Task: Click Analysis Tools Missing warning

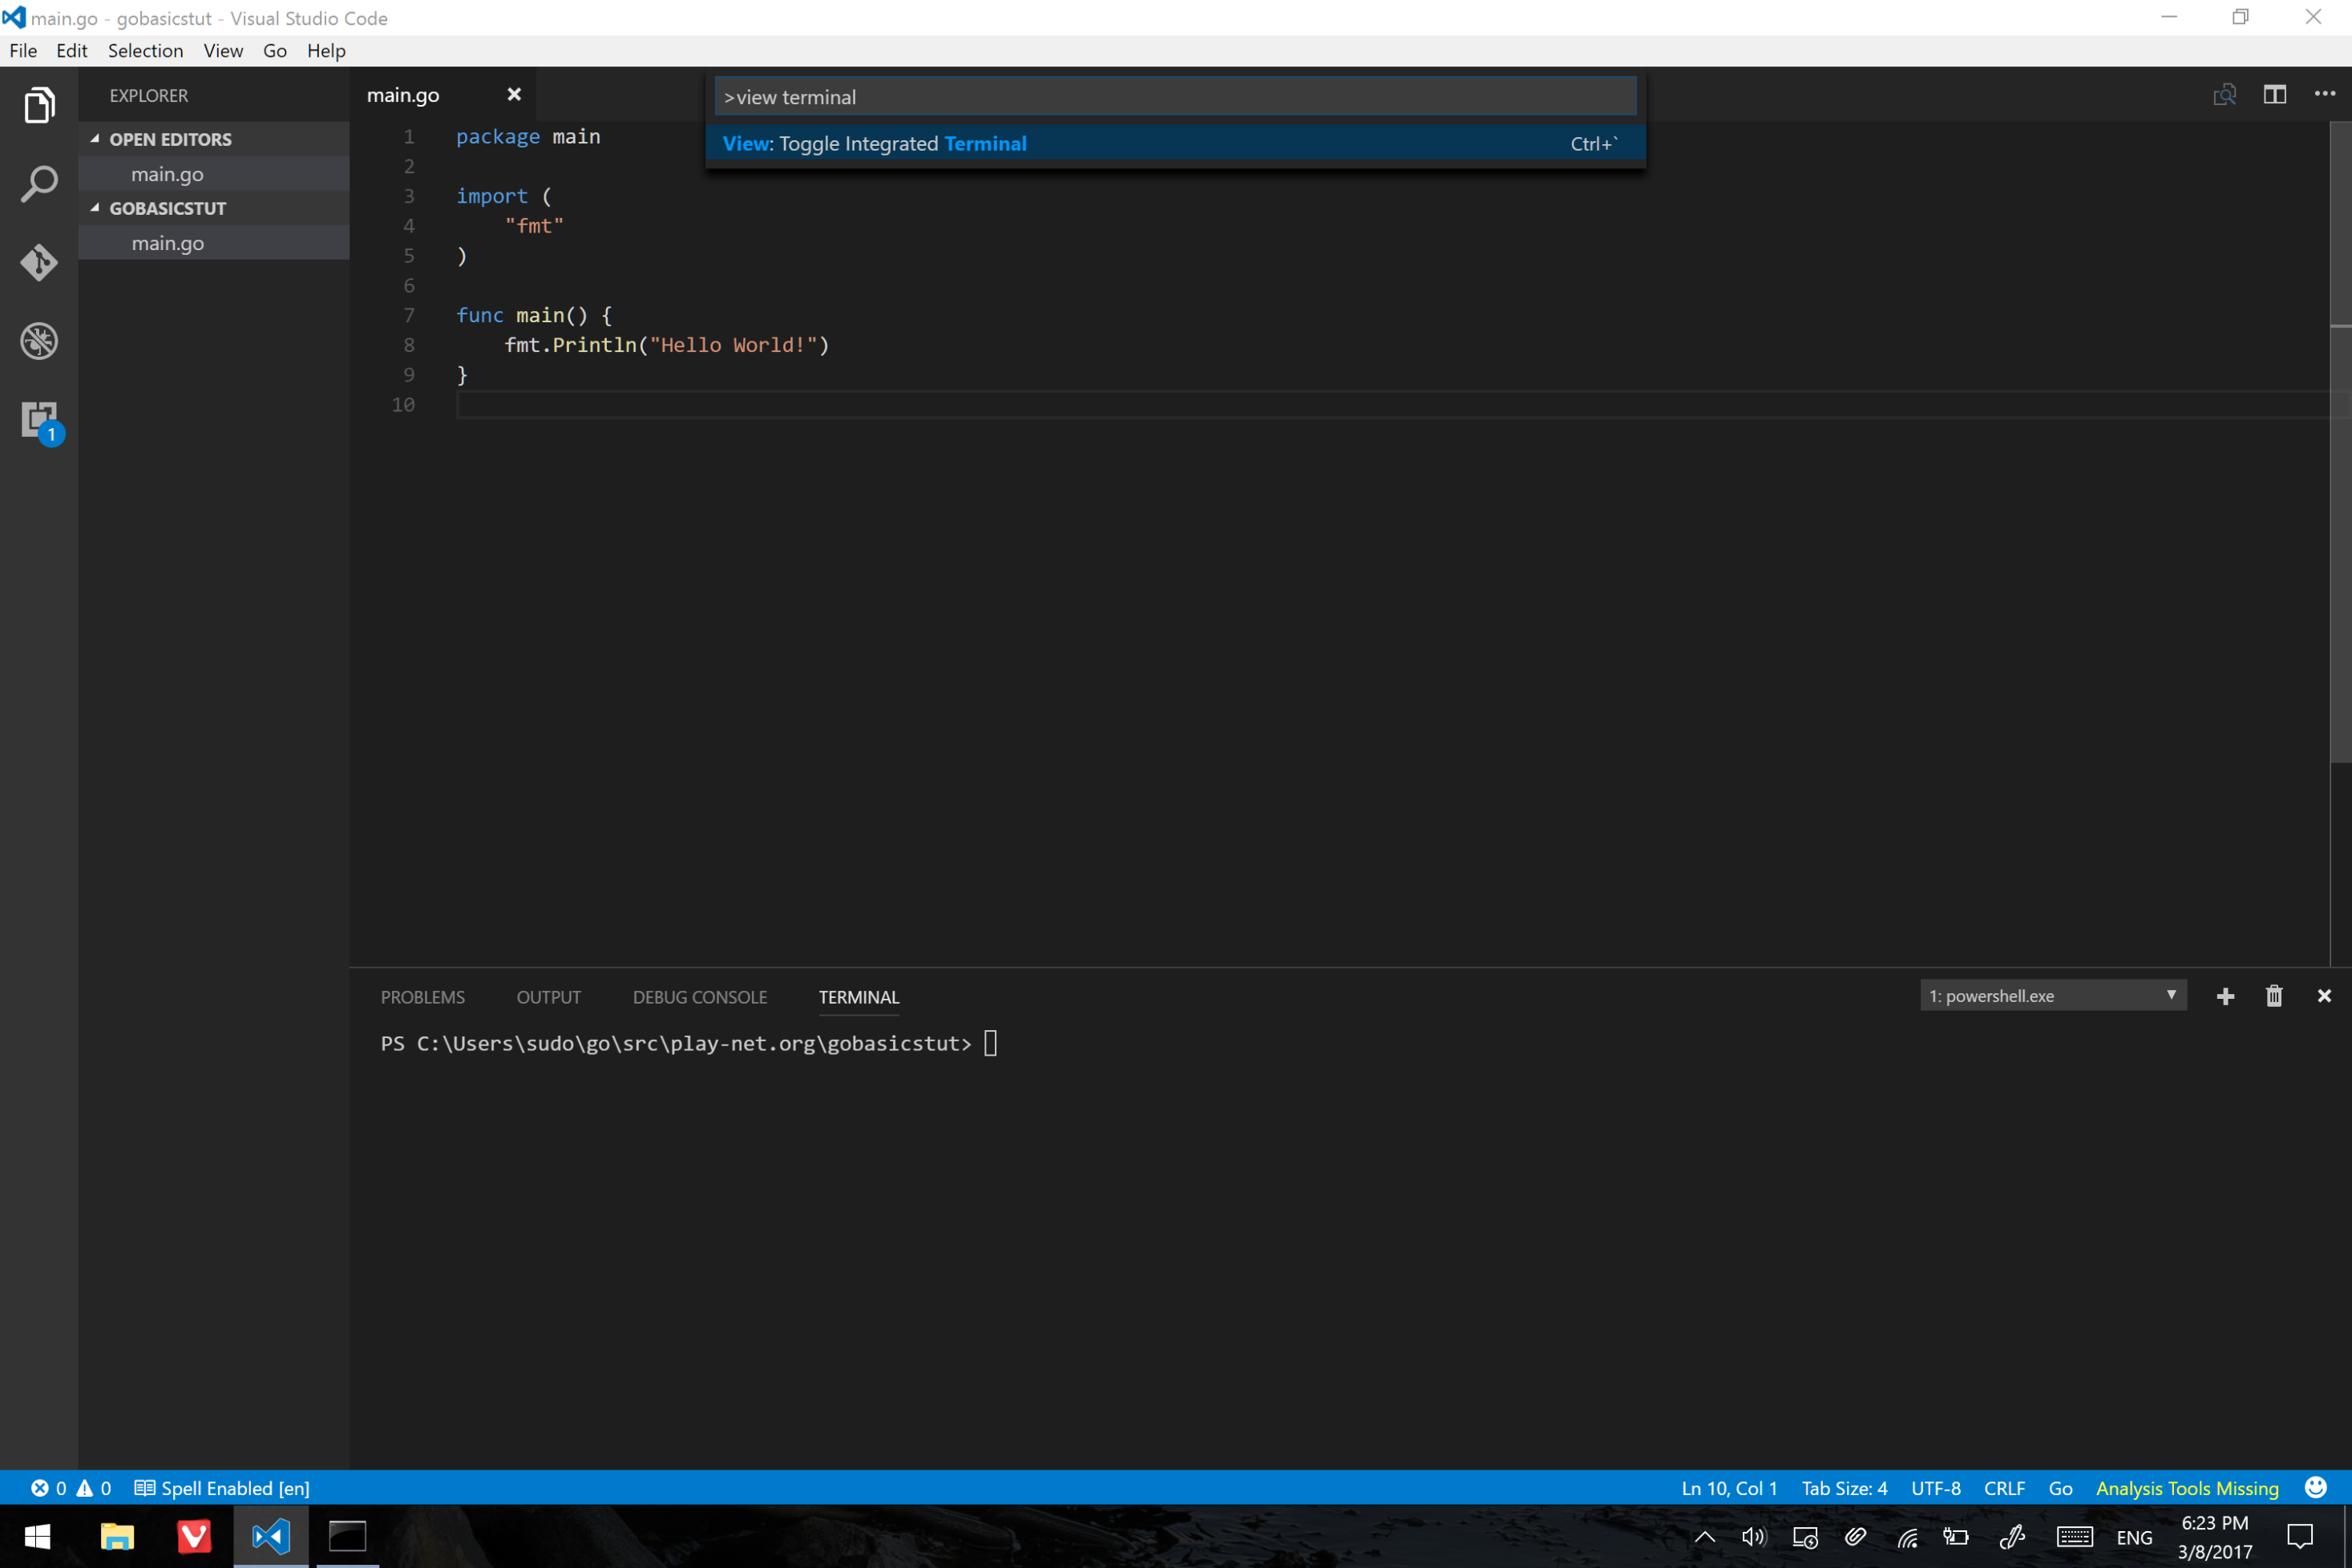Action: click(x=2187, y=1488)
